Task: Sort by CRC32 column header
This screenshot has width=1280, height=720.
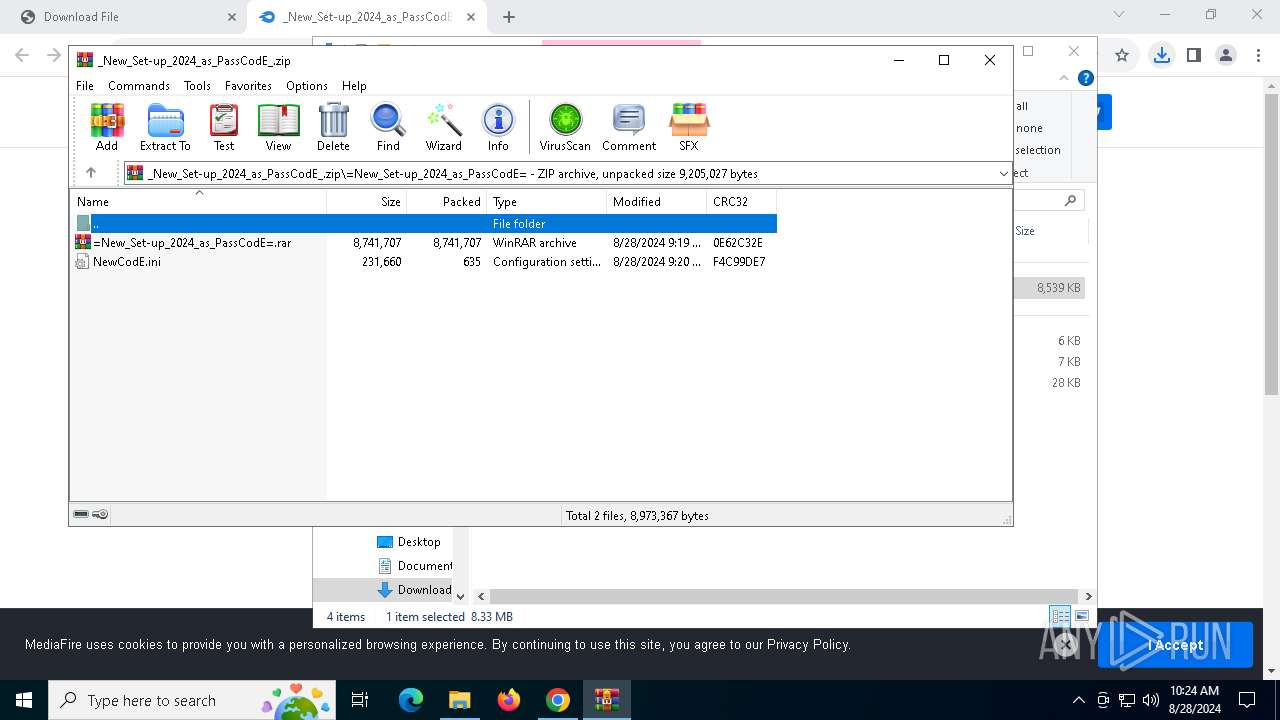Action: [742, 201]
